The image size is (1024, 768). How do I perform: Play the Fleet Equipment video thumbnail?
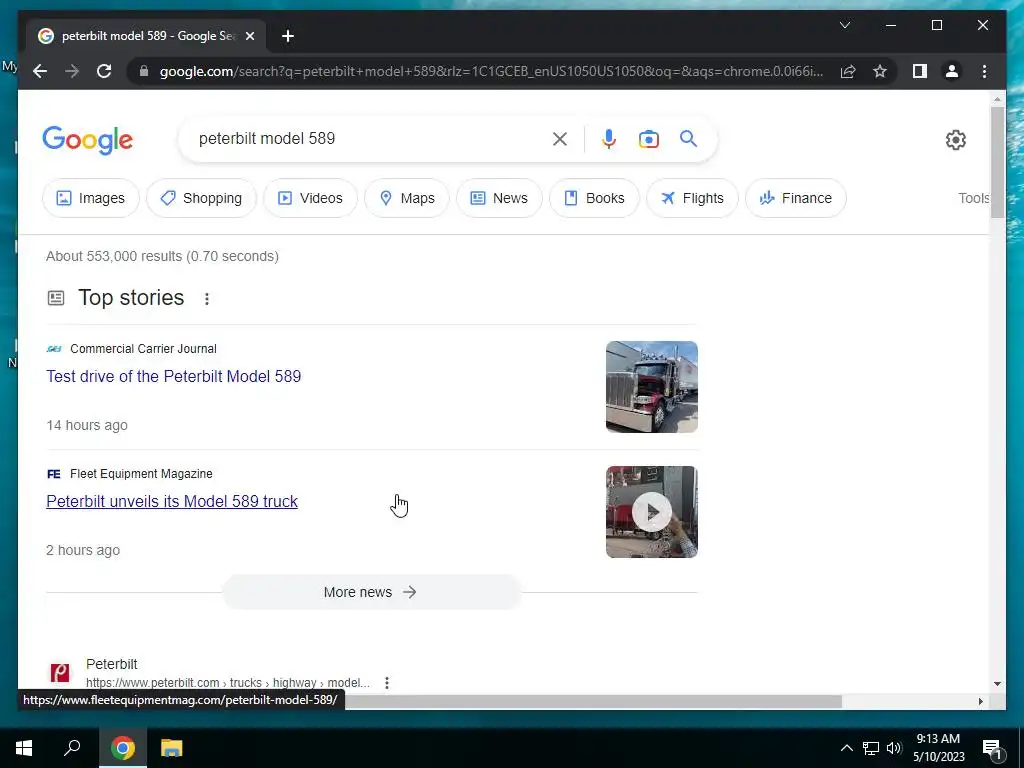pyautogui.click(x=652, y=512)
